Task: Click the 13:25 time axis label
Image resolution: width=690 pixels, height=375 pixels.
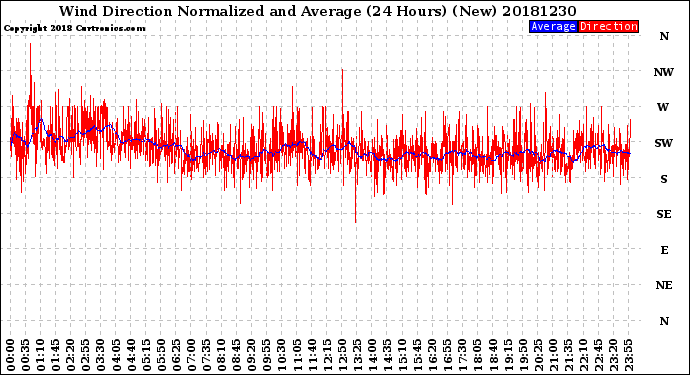Action: pos(357,355)
